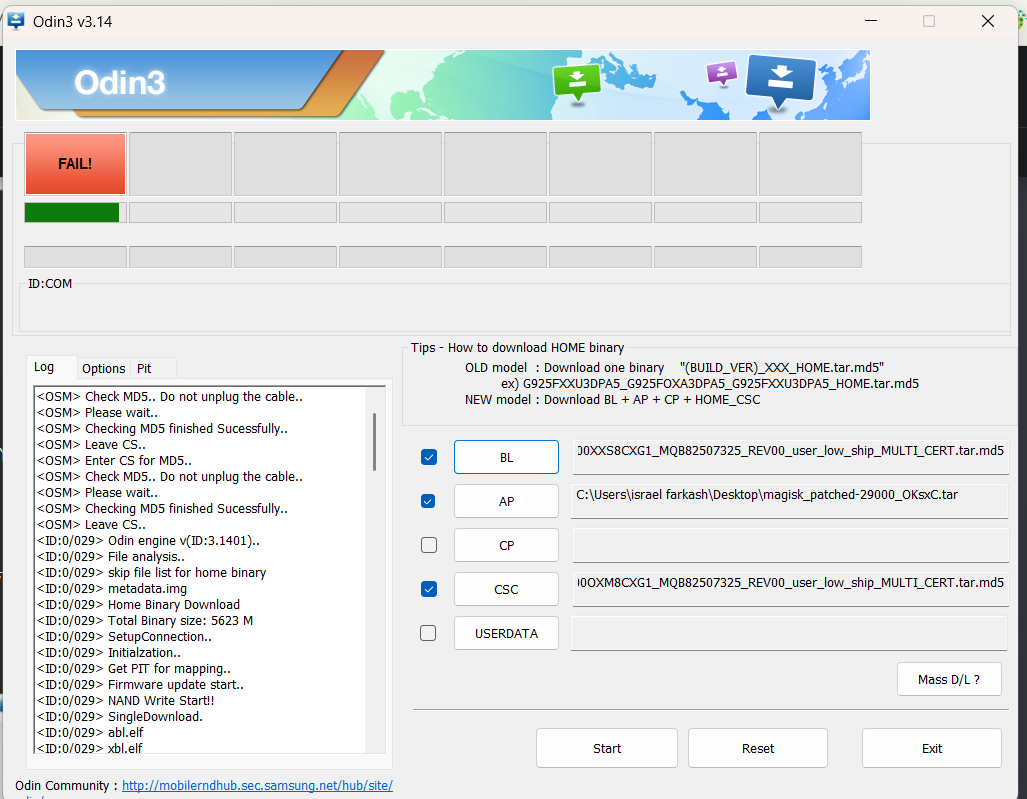Uncheck the AP file checkbox
Screen dimensions: 1027x799
(x=428, y=501)
